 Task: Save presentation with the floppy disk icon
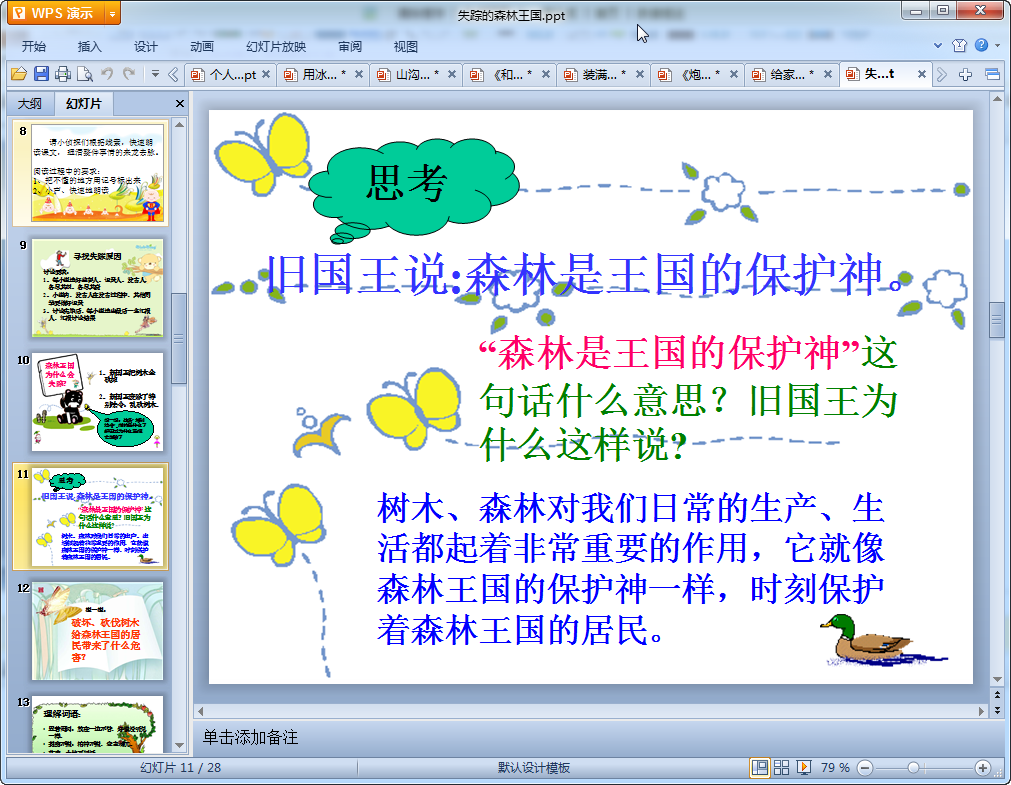tap(41, 74)
